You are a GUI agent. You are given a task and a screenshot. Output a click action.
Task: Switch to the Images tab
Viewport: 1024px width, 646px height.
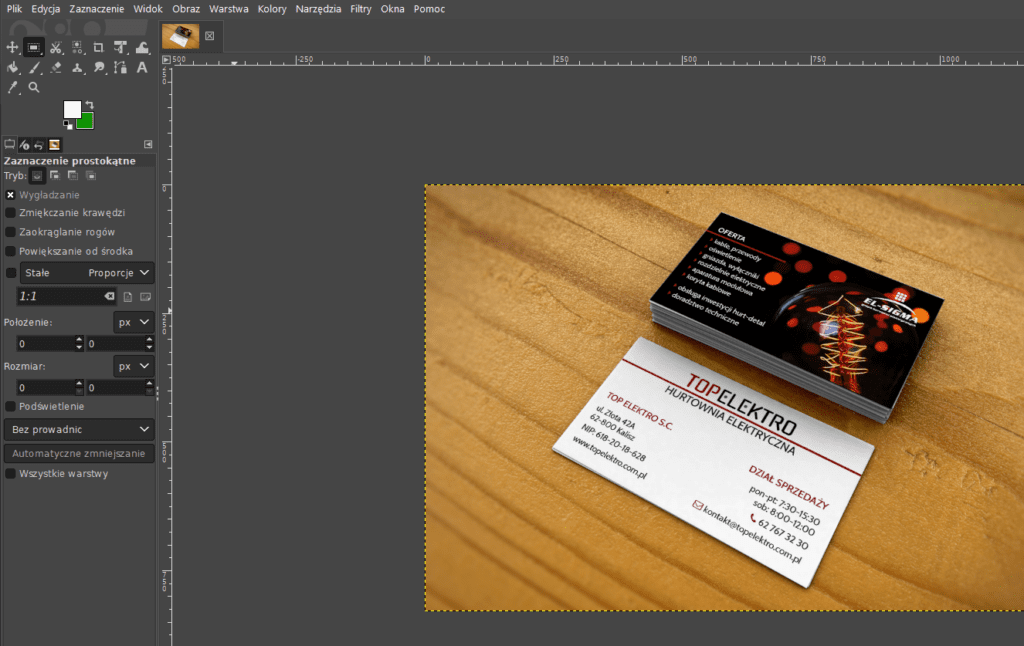54,144
